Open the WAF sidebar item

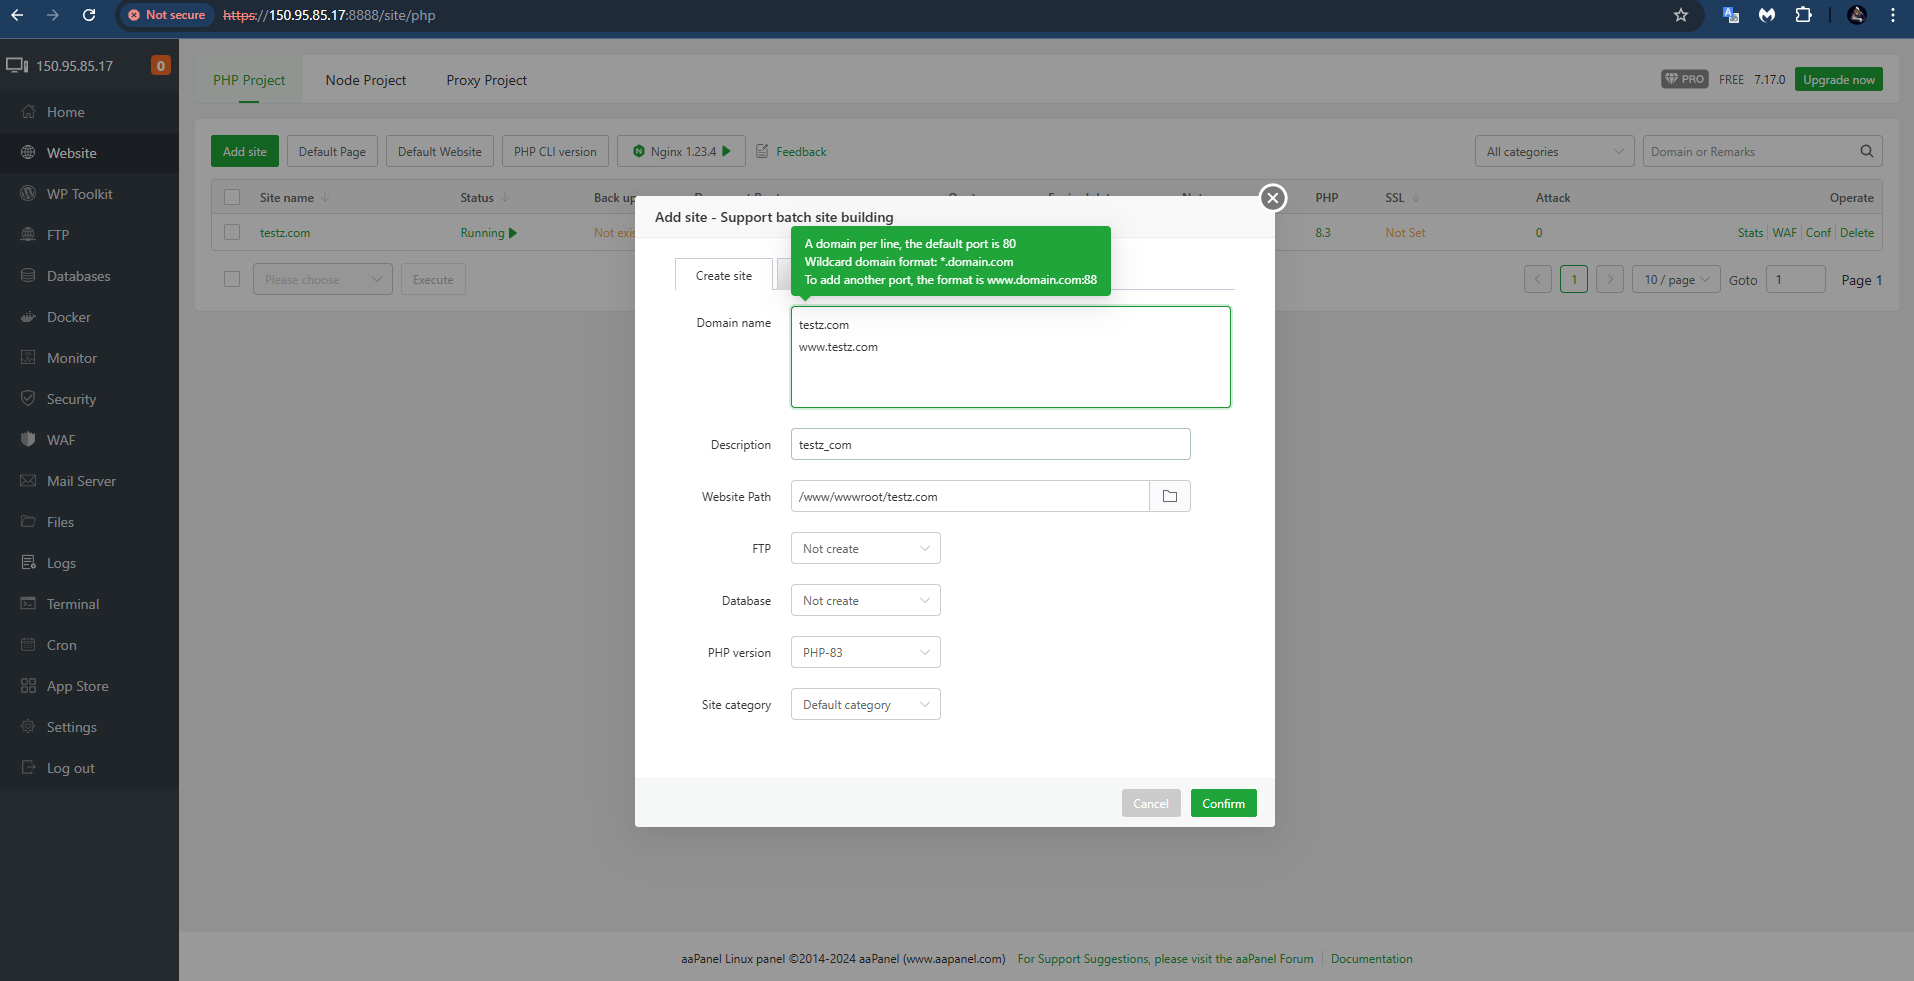coord(89,440)
